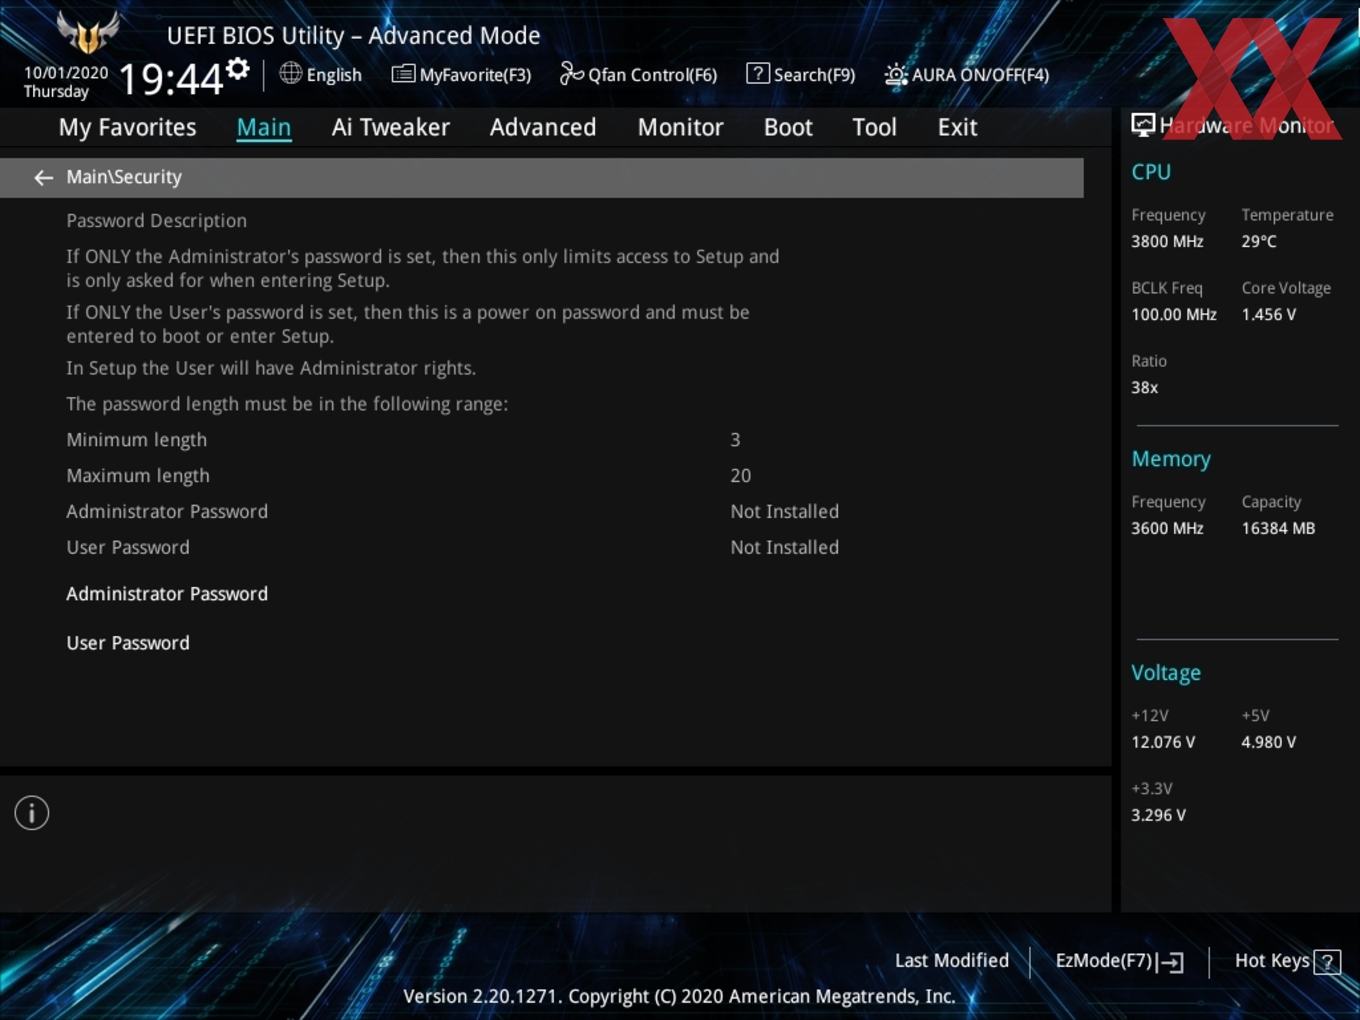Click the Memory heading in Hardware Monitor
The image size is (1360, 1020).
pos(1171,459)
